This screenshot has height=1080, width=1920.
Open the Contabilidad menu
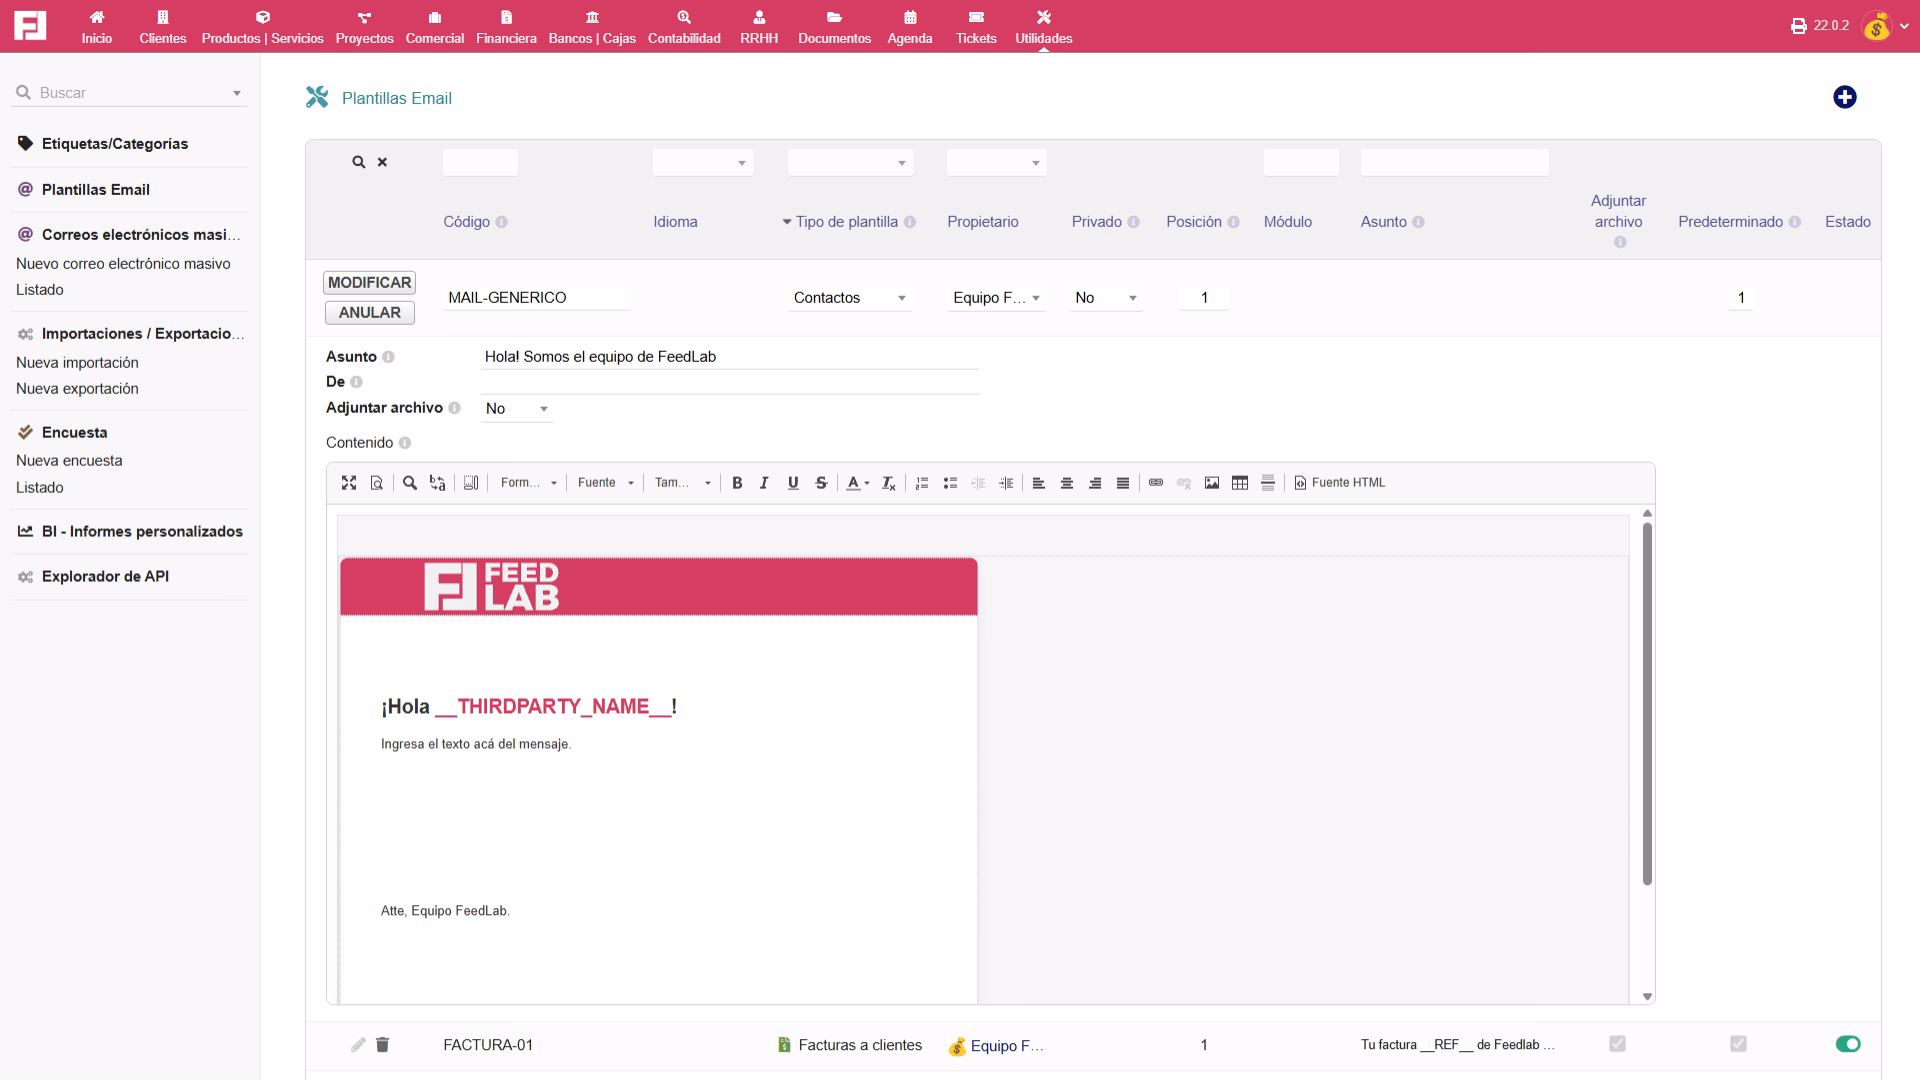tap(684, 26)
